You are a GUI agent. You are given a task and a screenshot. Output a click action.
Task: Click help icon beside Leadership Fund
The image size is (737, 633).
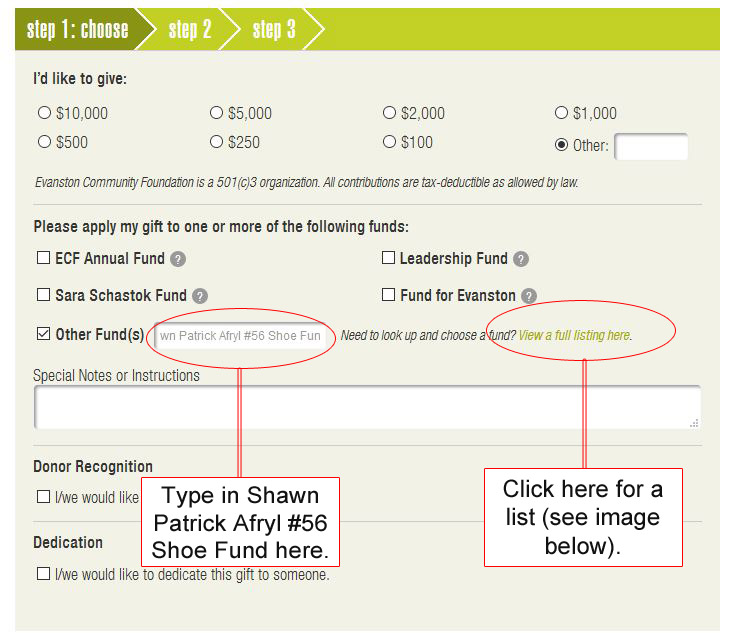[521, 259]
